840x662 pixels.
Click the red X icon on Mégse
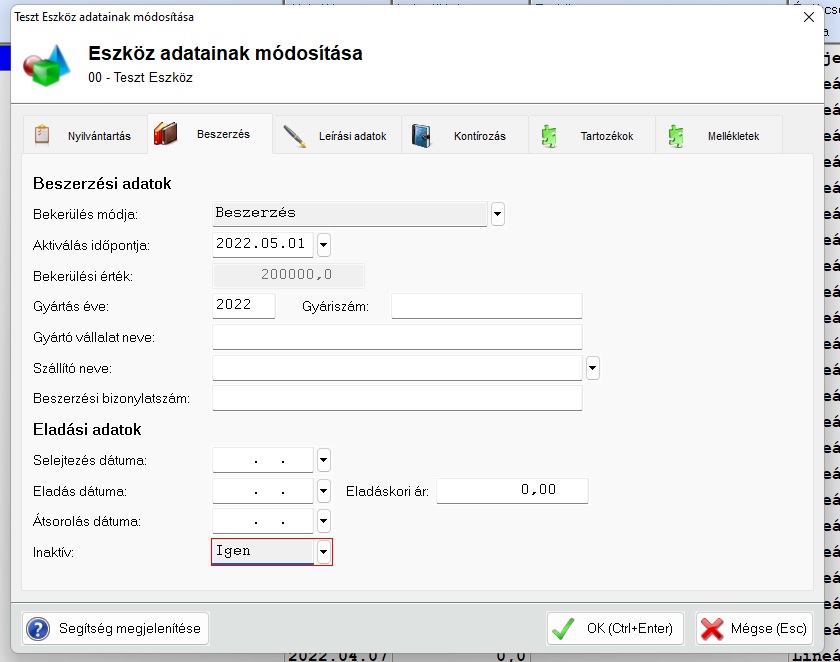click(713, 629)
